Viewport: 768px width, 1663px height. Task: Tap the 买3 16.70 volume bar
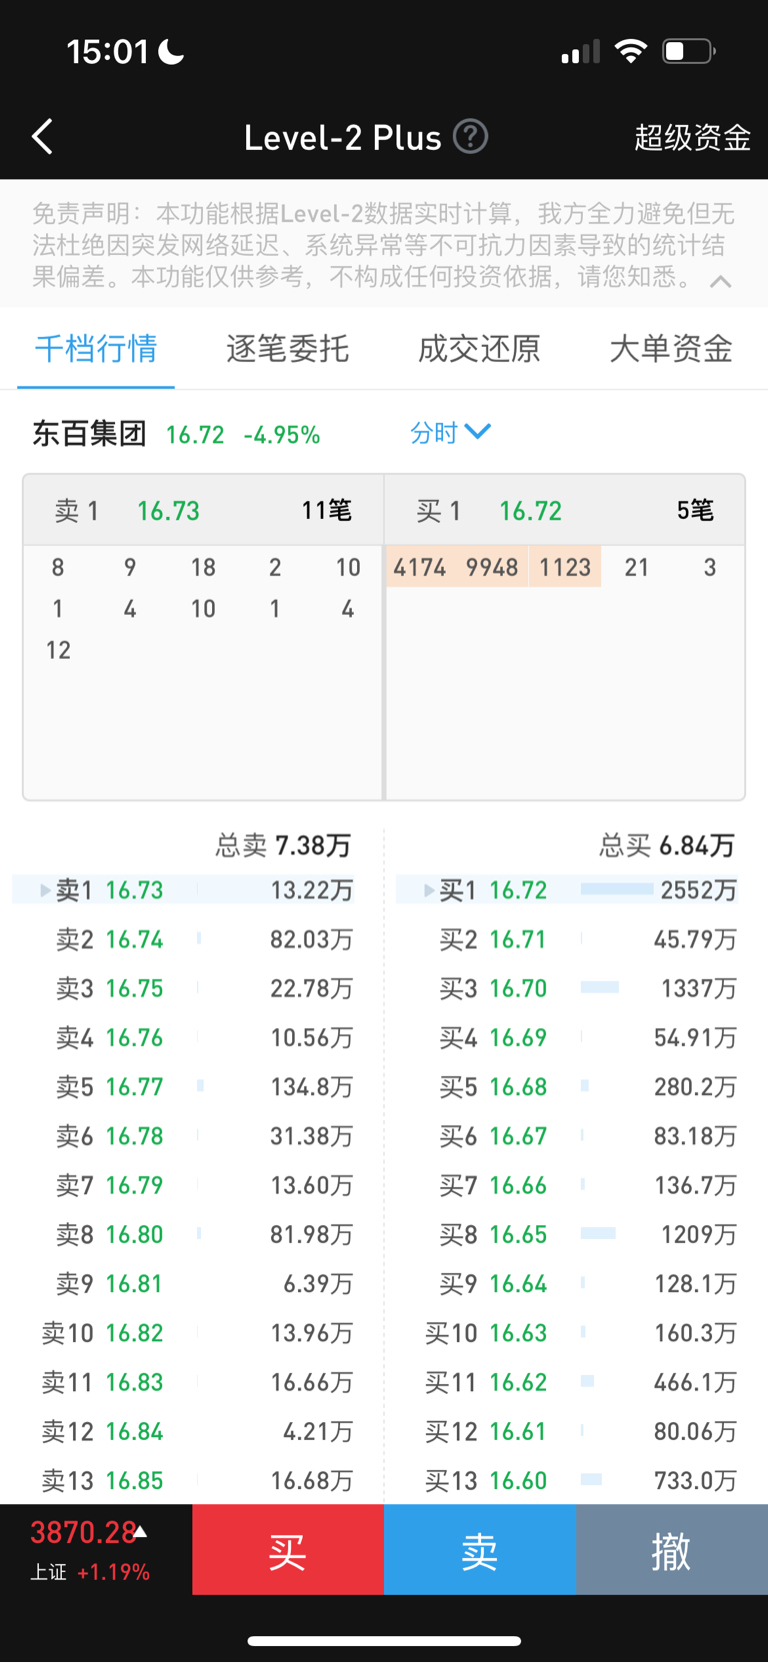point(599,988)
